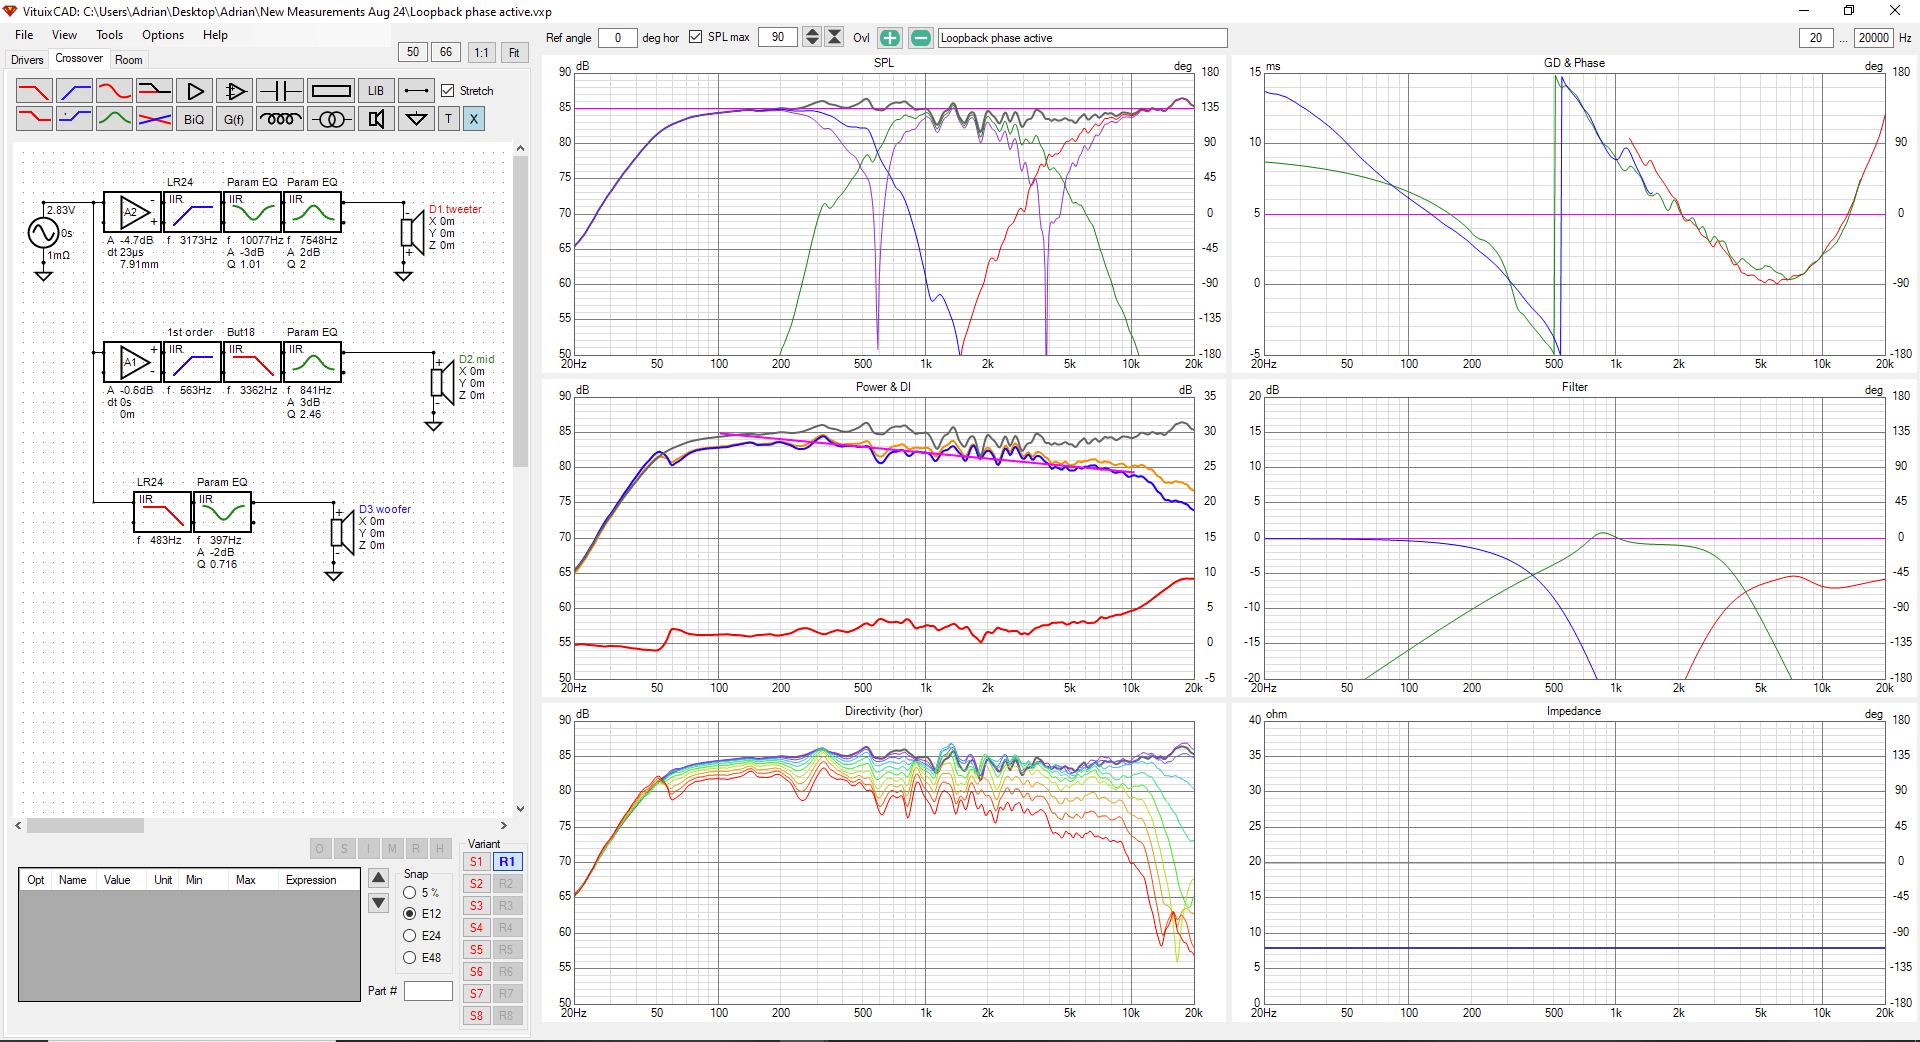The image size is (1920, 1042).
Task: Activate variant S1
Action: coord(477,862)
